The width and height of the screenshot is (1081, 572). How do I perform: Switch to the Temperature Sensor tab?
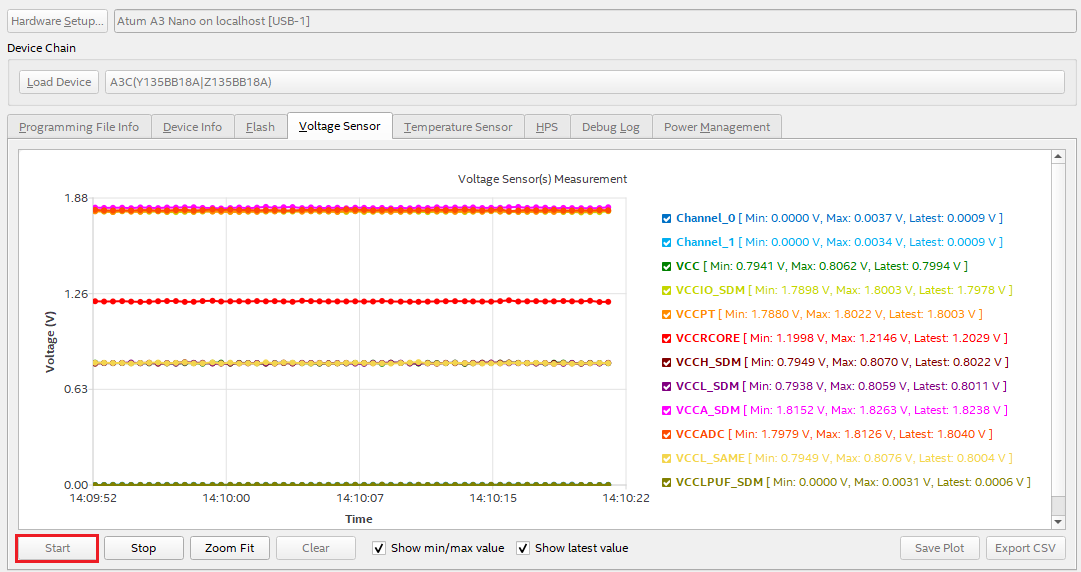pyautogui.click(x=457, y=127)
